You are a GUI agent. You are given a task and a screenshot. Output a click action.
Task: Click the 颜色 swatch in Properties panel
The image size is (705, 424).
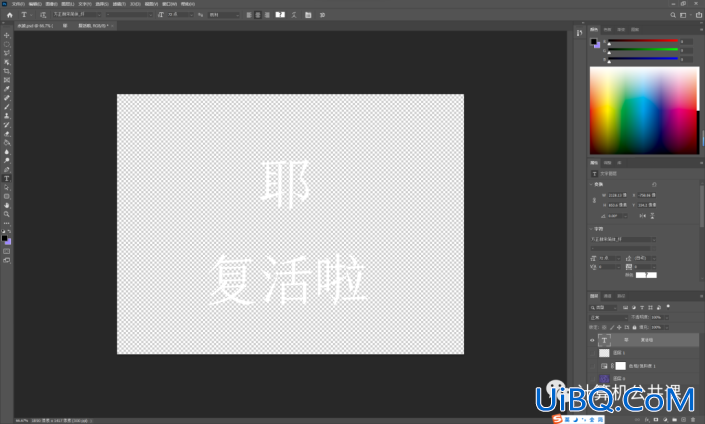[x=646, y=275]
